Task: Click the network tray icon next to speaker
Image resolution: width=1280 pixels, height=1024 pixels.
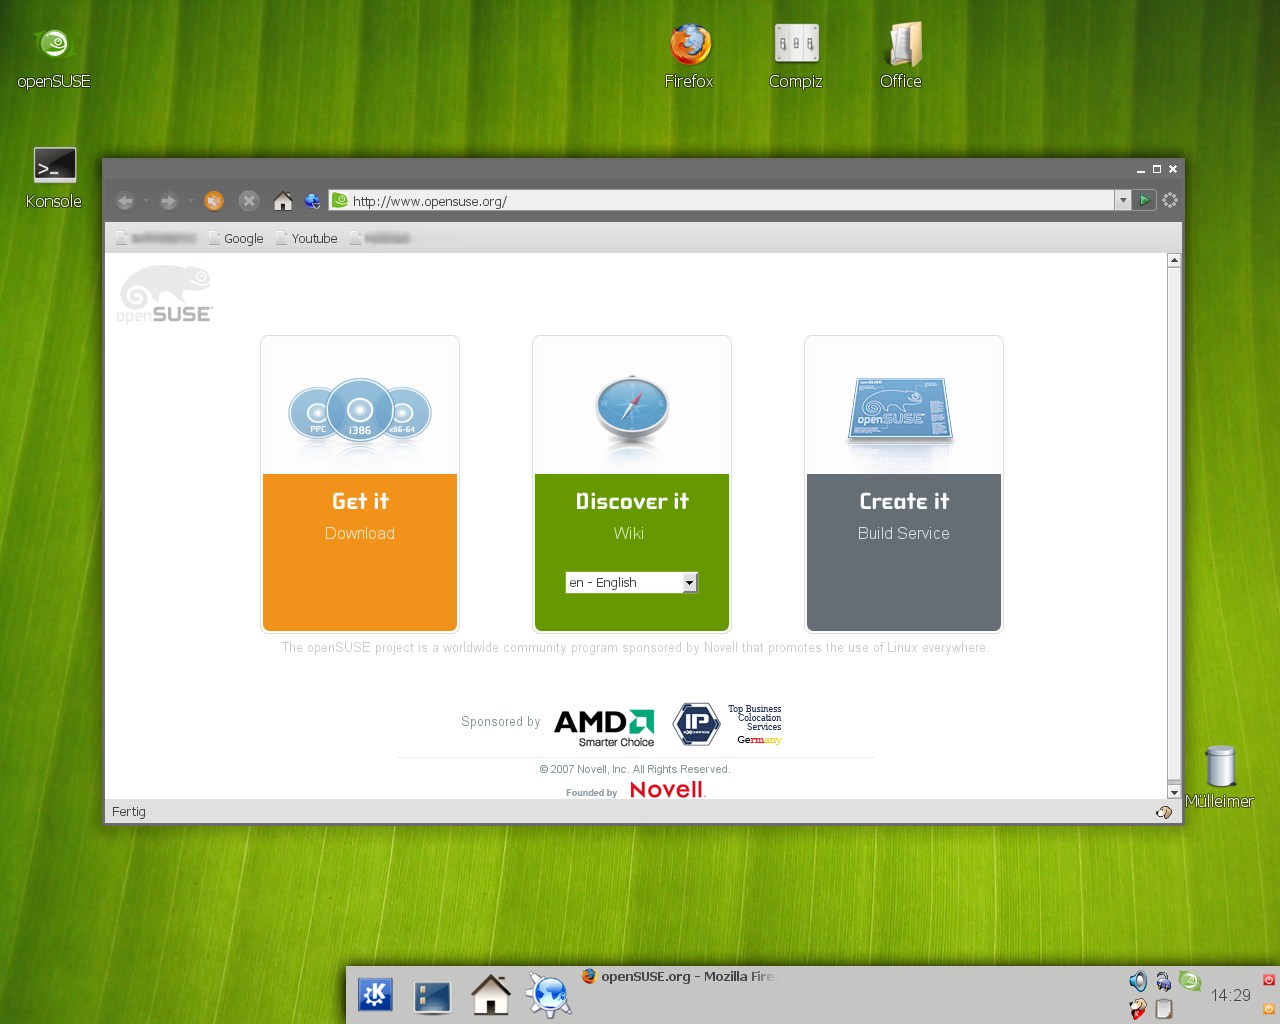Action: 1163,981
